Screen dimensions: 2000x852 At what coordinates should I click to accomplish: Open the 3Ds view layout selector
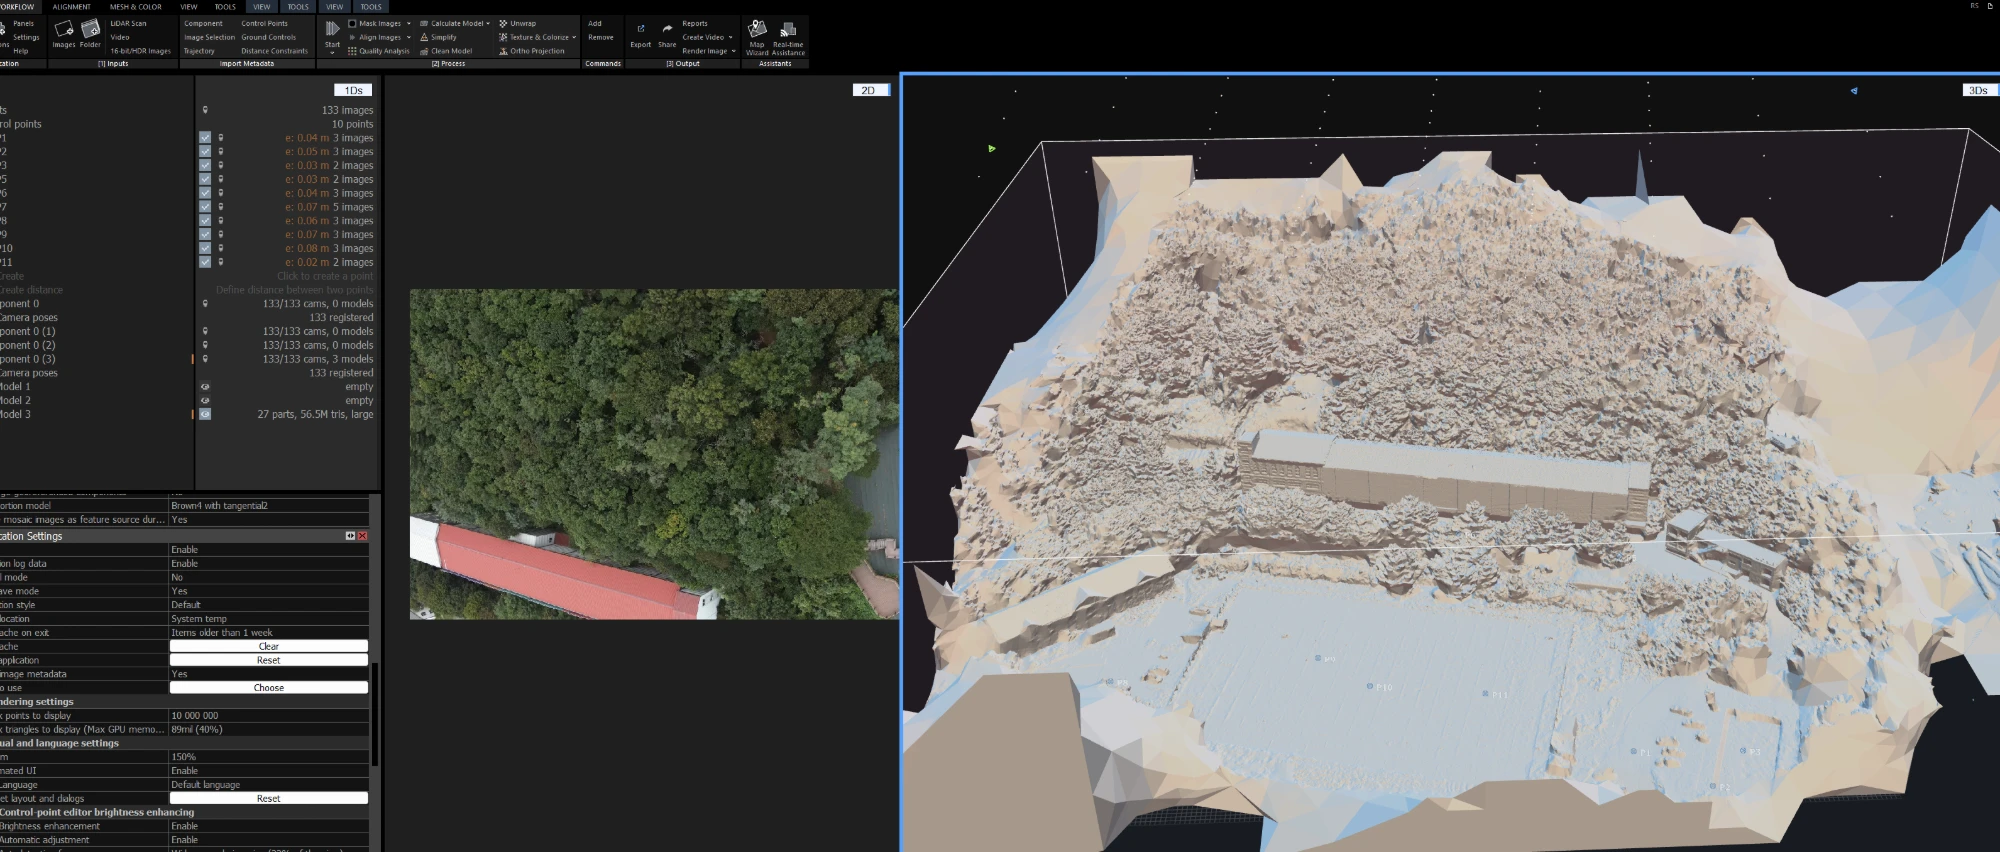point(1980,90)
